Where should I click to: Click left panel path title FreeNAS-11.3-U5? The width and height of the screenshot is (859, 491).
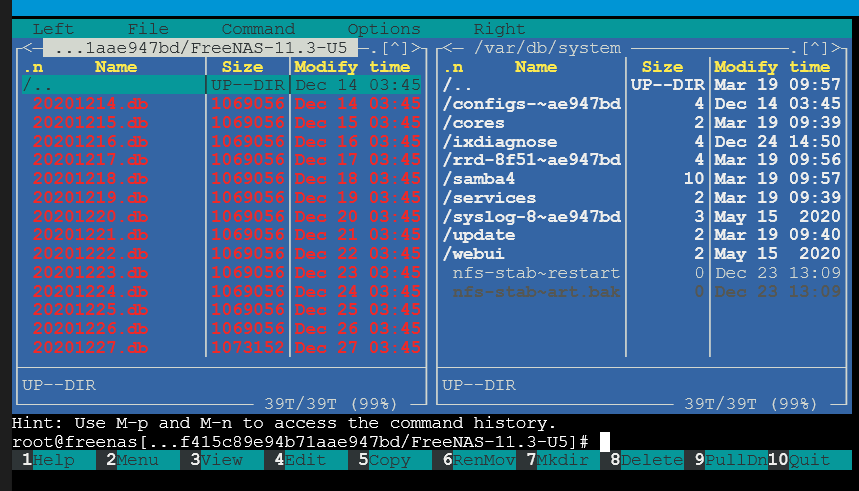tap(201, 48)
